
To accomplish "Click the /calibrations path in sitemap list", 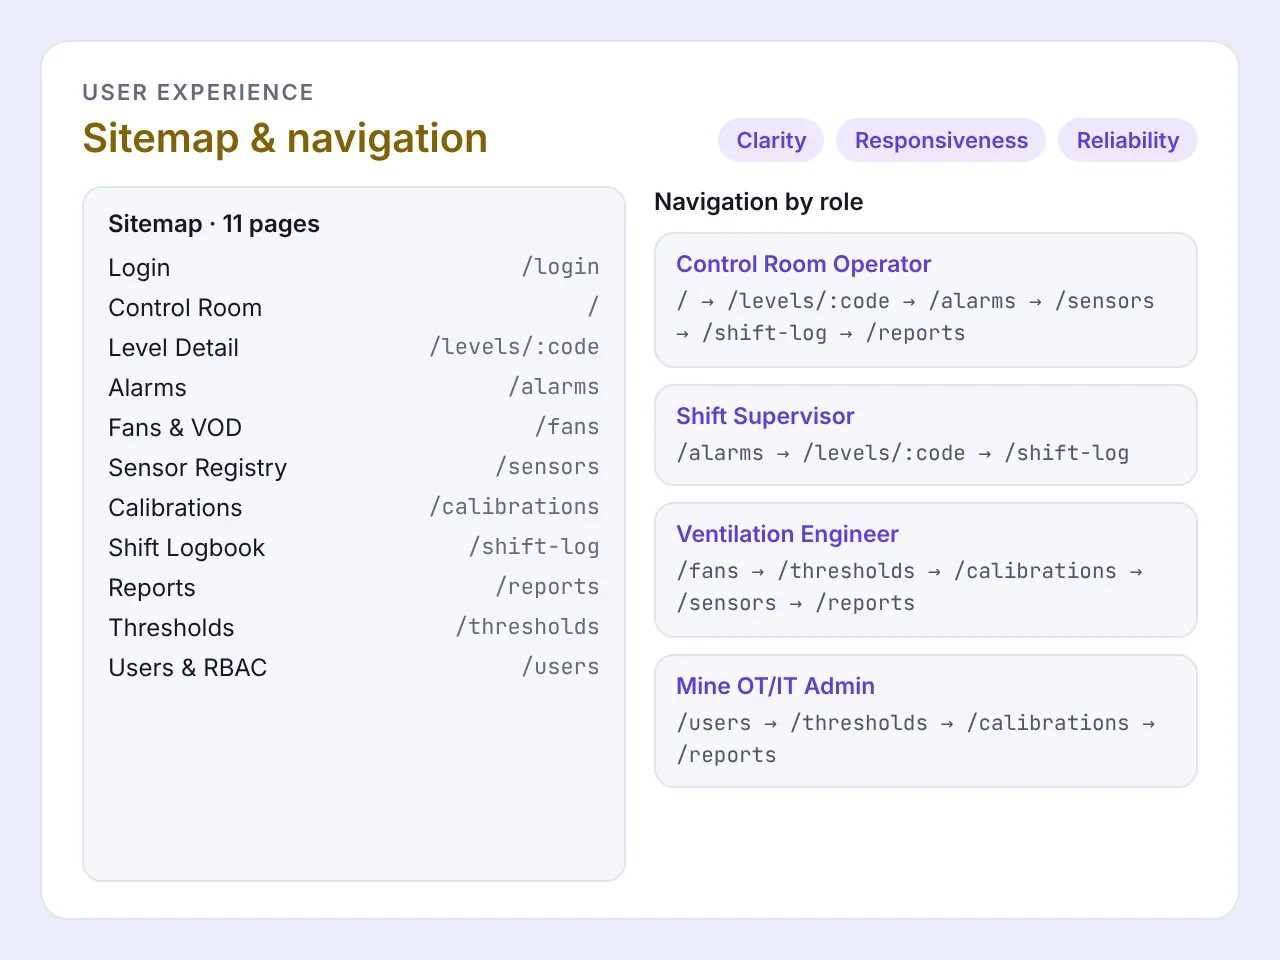I will tap(514, 507).
